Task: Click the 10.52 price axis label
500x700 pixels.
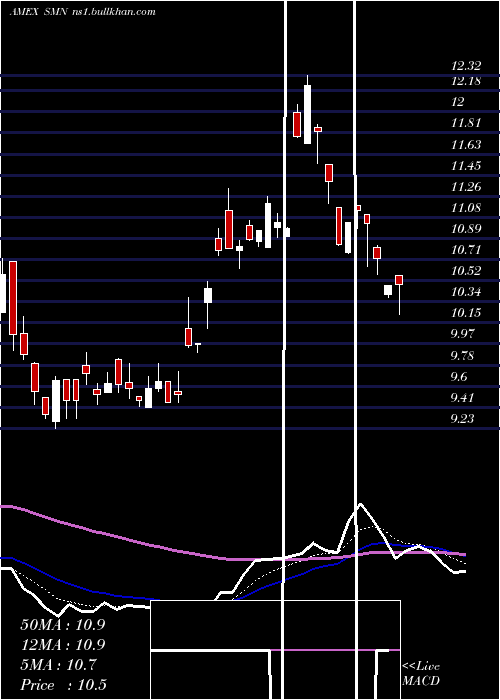Action: [x=466, y=271]
